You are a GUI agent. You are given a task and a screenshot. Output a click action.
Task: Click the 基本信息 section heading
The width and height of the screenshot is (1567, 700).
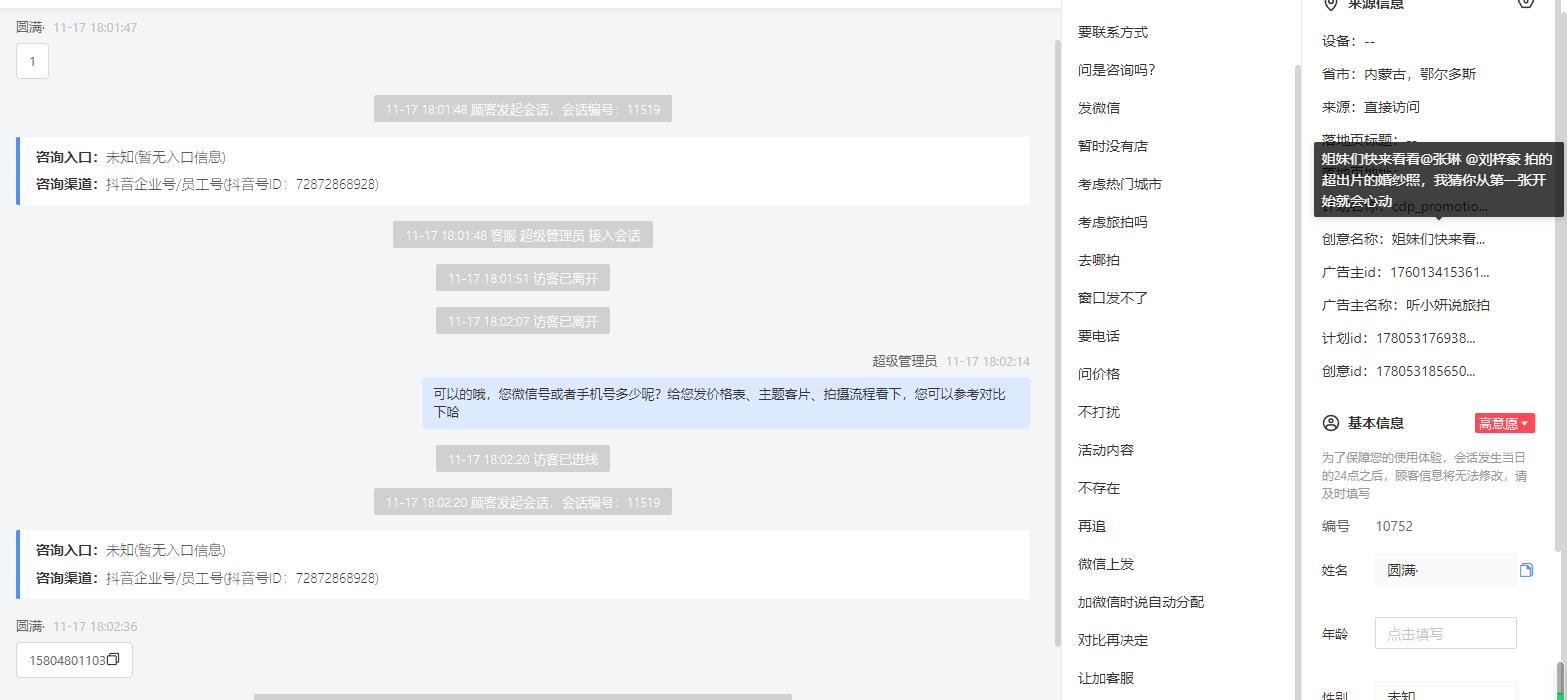click(1376, 423)
